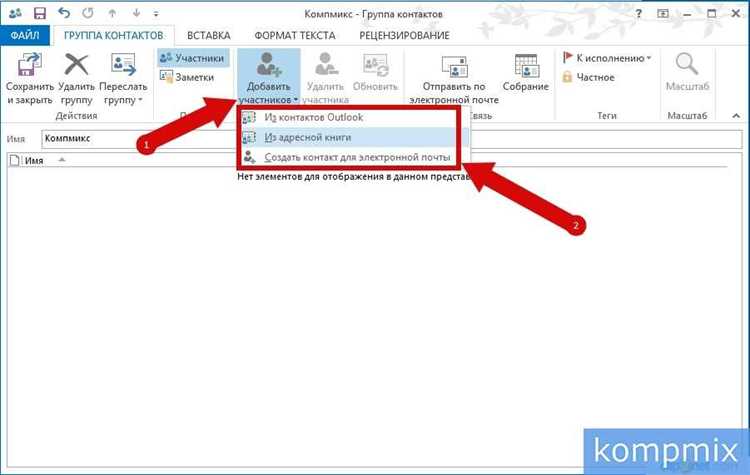
Task: Click the Имя name input field
Action: coord(392,139)
